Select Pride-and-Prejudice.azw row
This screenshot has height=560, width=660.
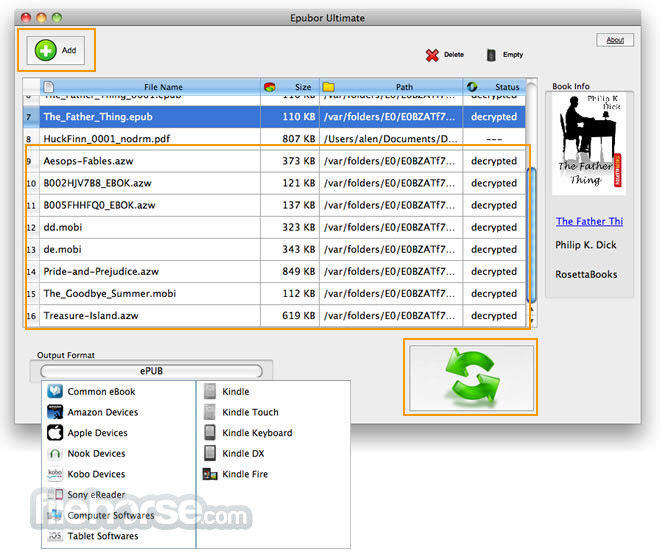tap(274, 272)
